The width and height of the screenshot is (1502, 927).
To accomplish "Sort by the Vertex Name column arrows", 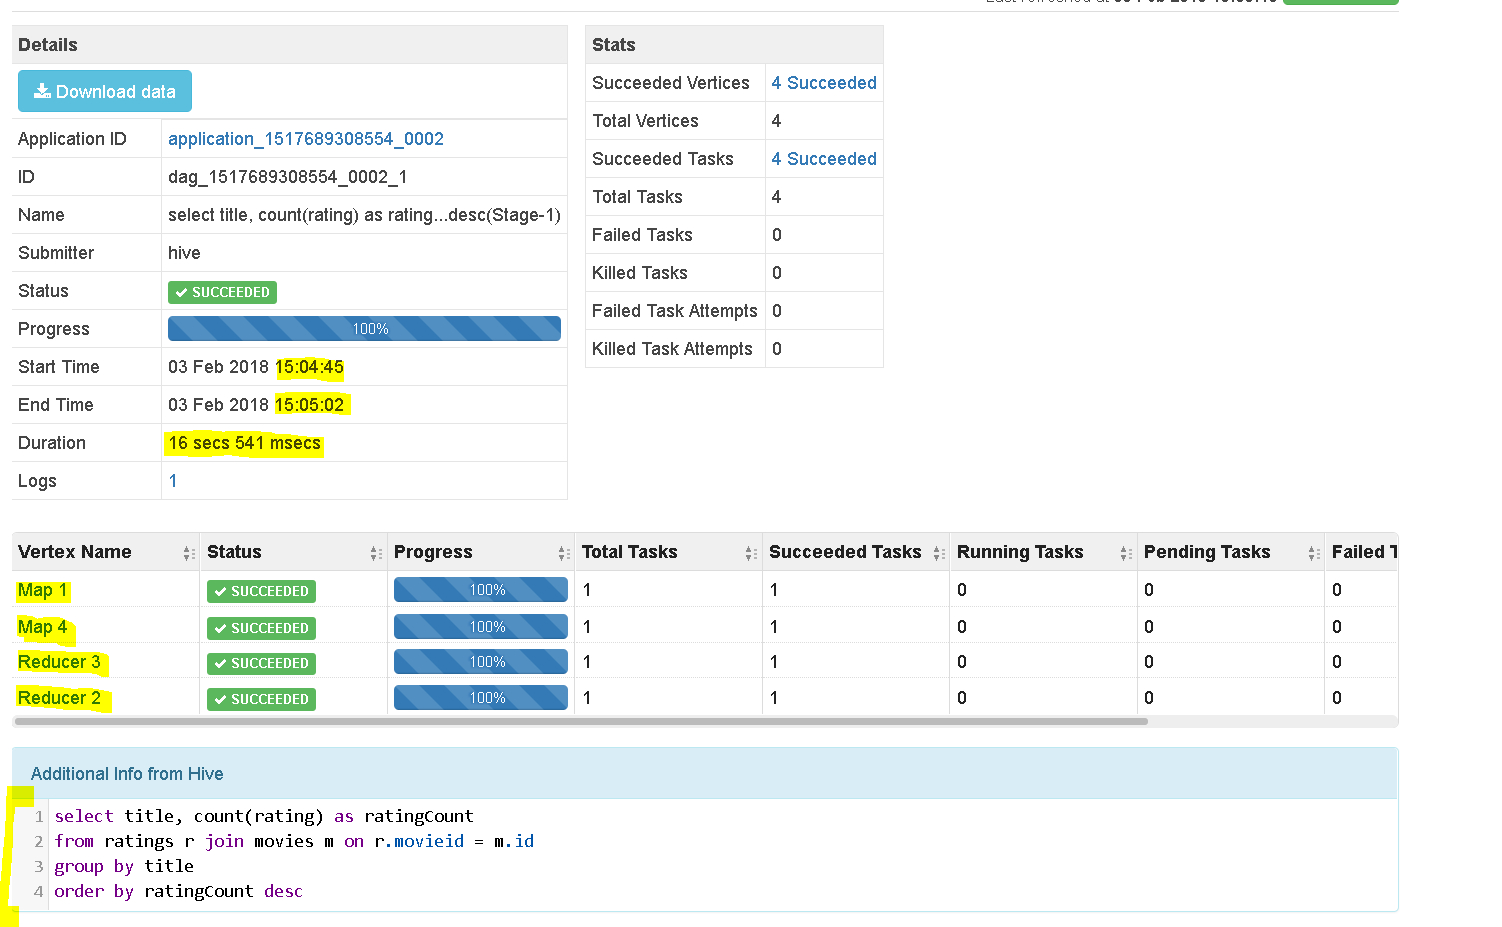I will (x=189, y=553).
